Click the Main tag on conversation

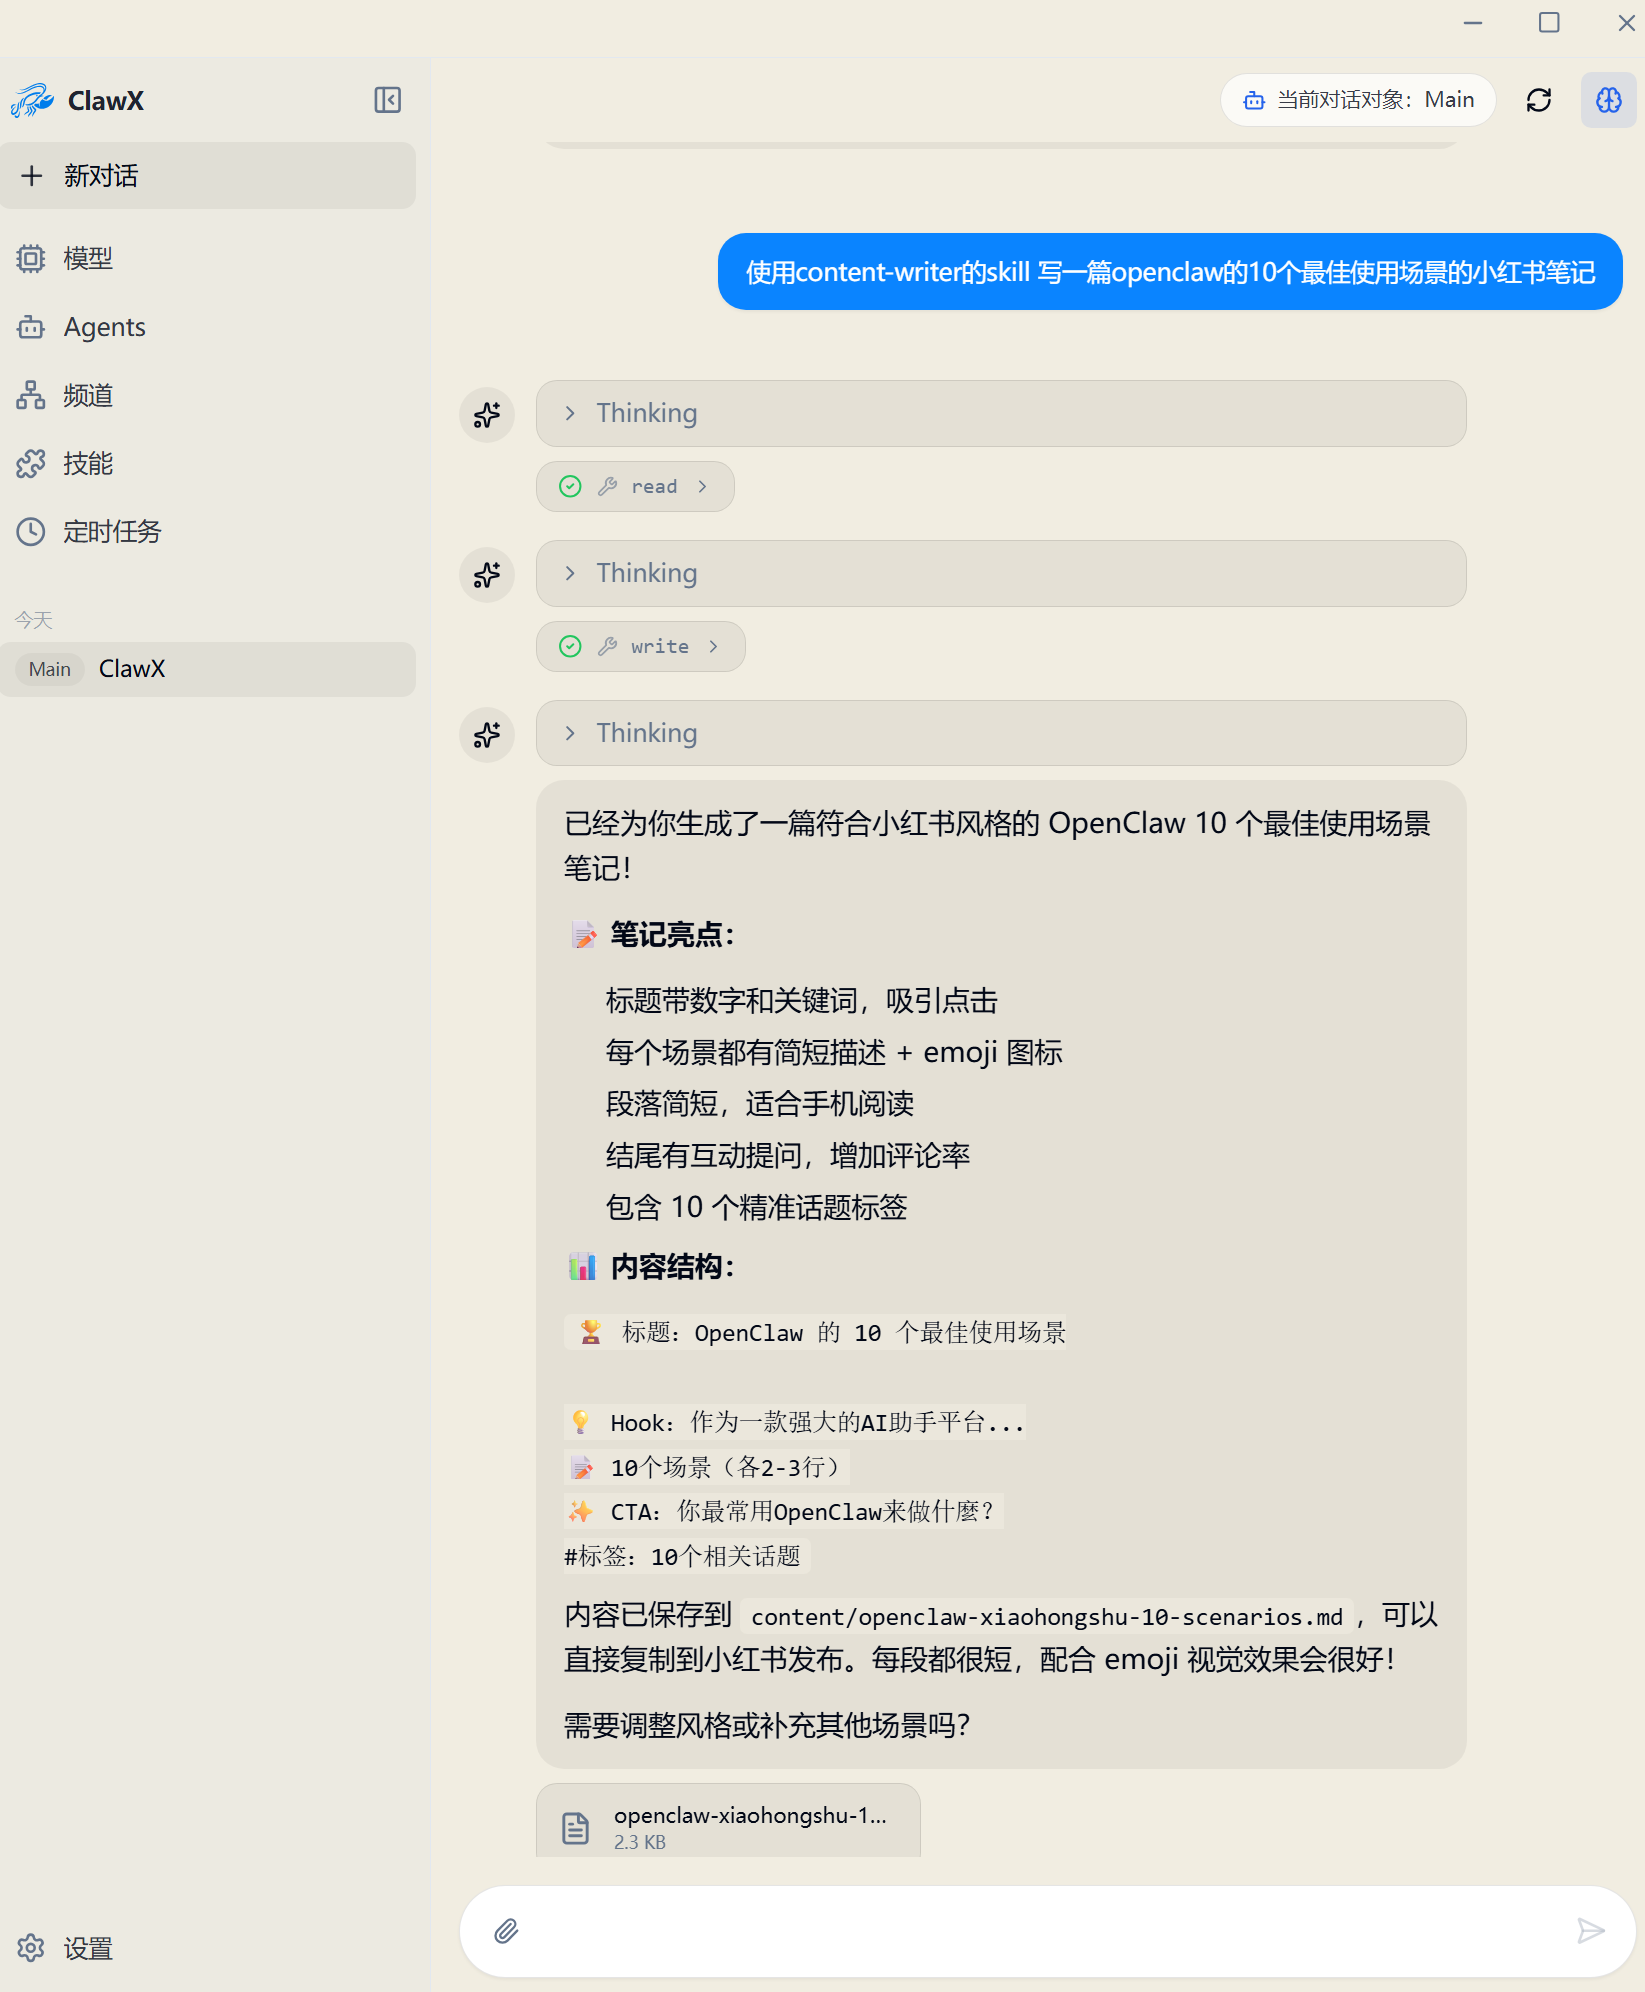50,669
